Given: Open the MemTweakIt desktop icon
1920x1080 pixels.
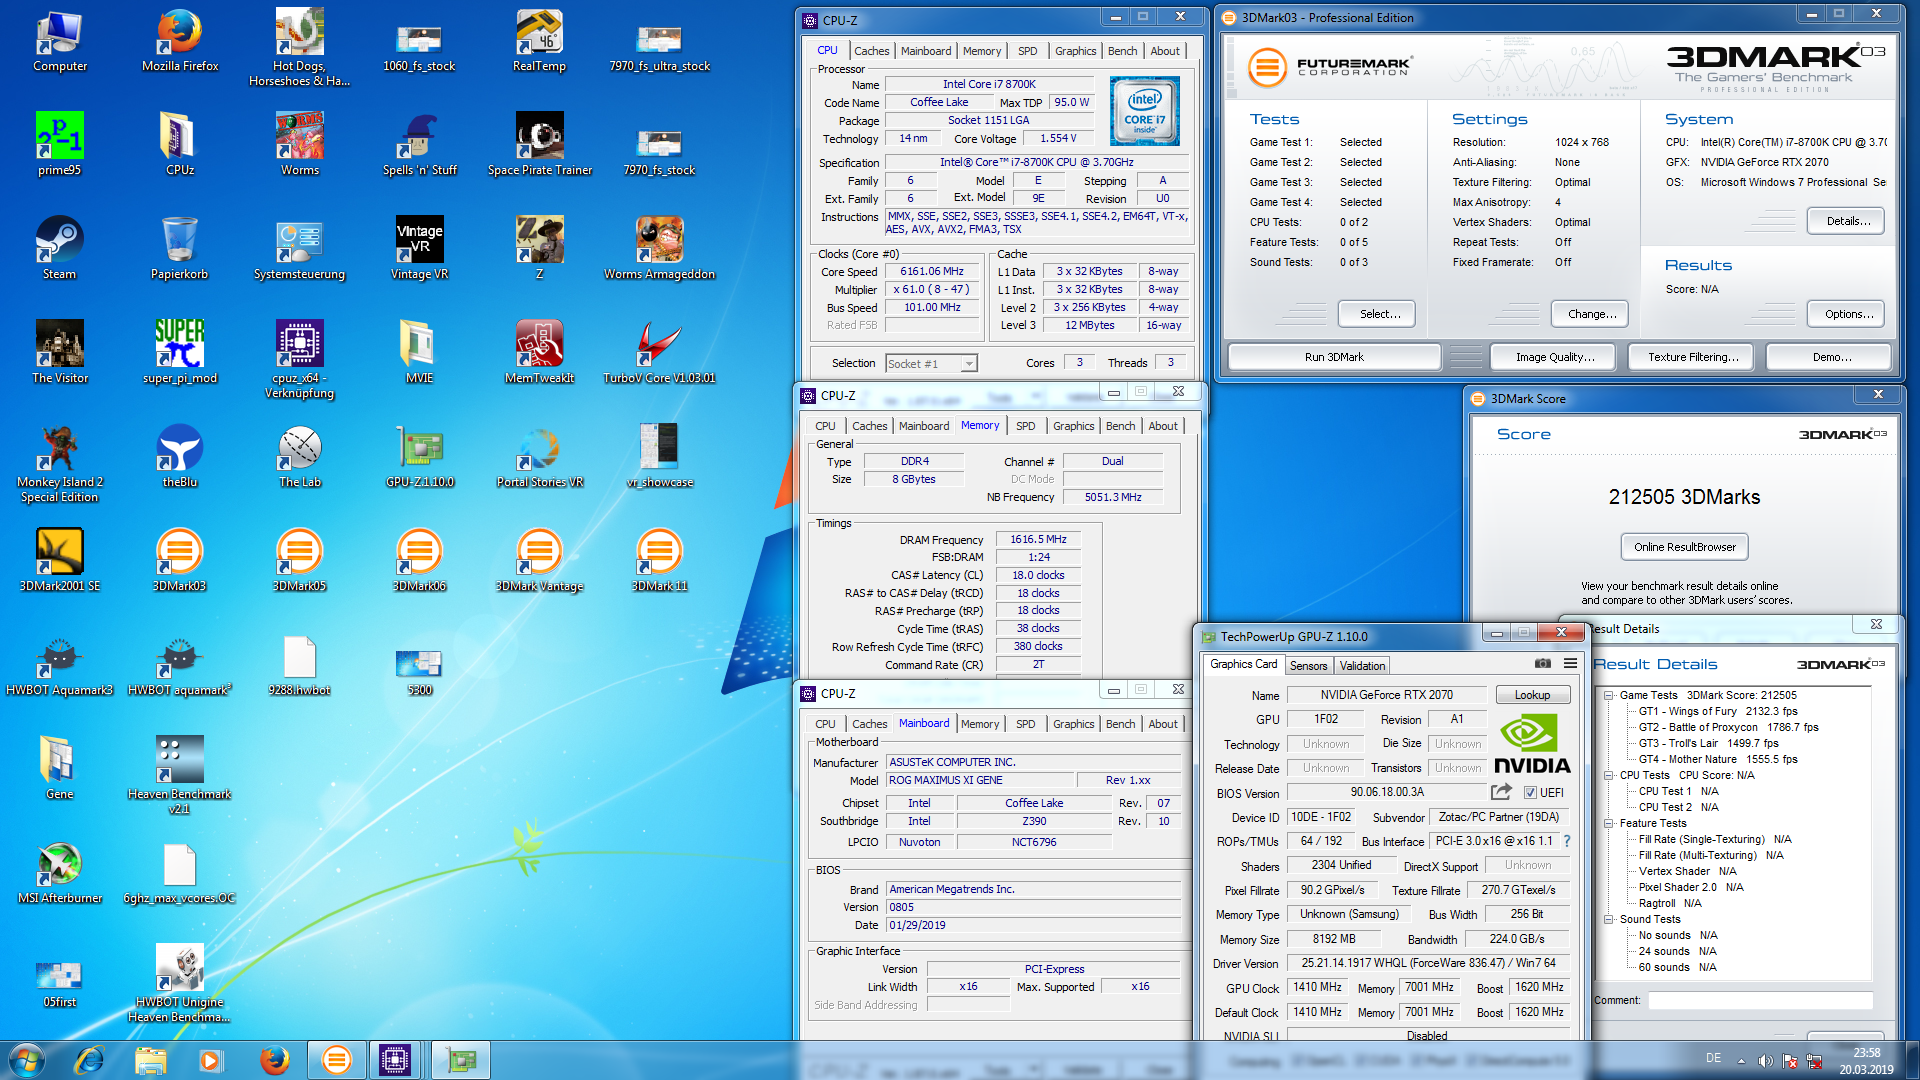Looking at the screenshot, I should [539, 354].
